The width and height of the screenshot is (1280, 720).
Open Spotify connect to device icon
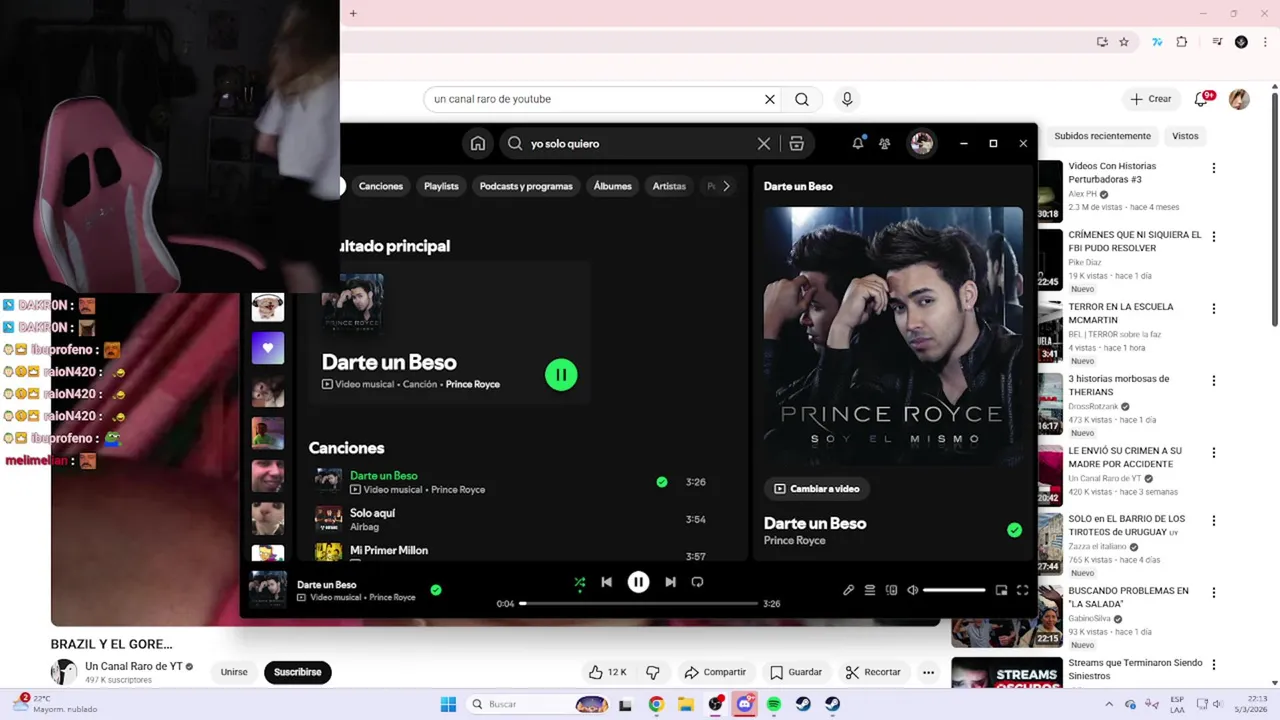(891, 590)
